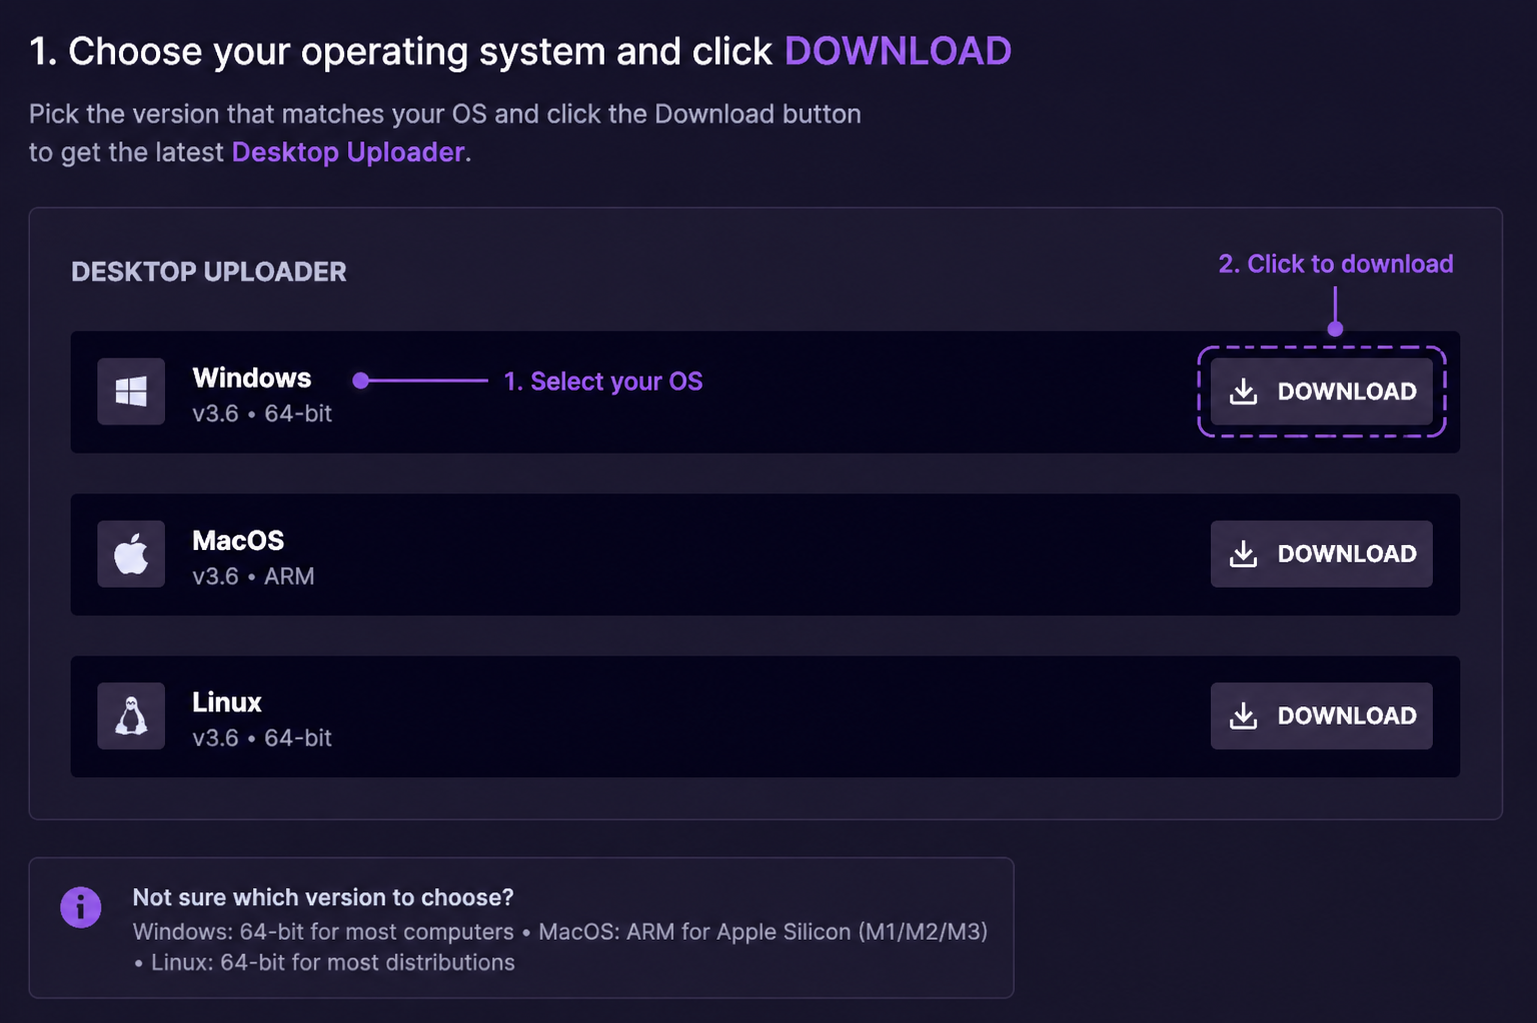Select the Windows row title
Screen dimensions: 1537x1023
tap(252, 378)
